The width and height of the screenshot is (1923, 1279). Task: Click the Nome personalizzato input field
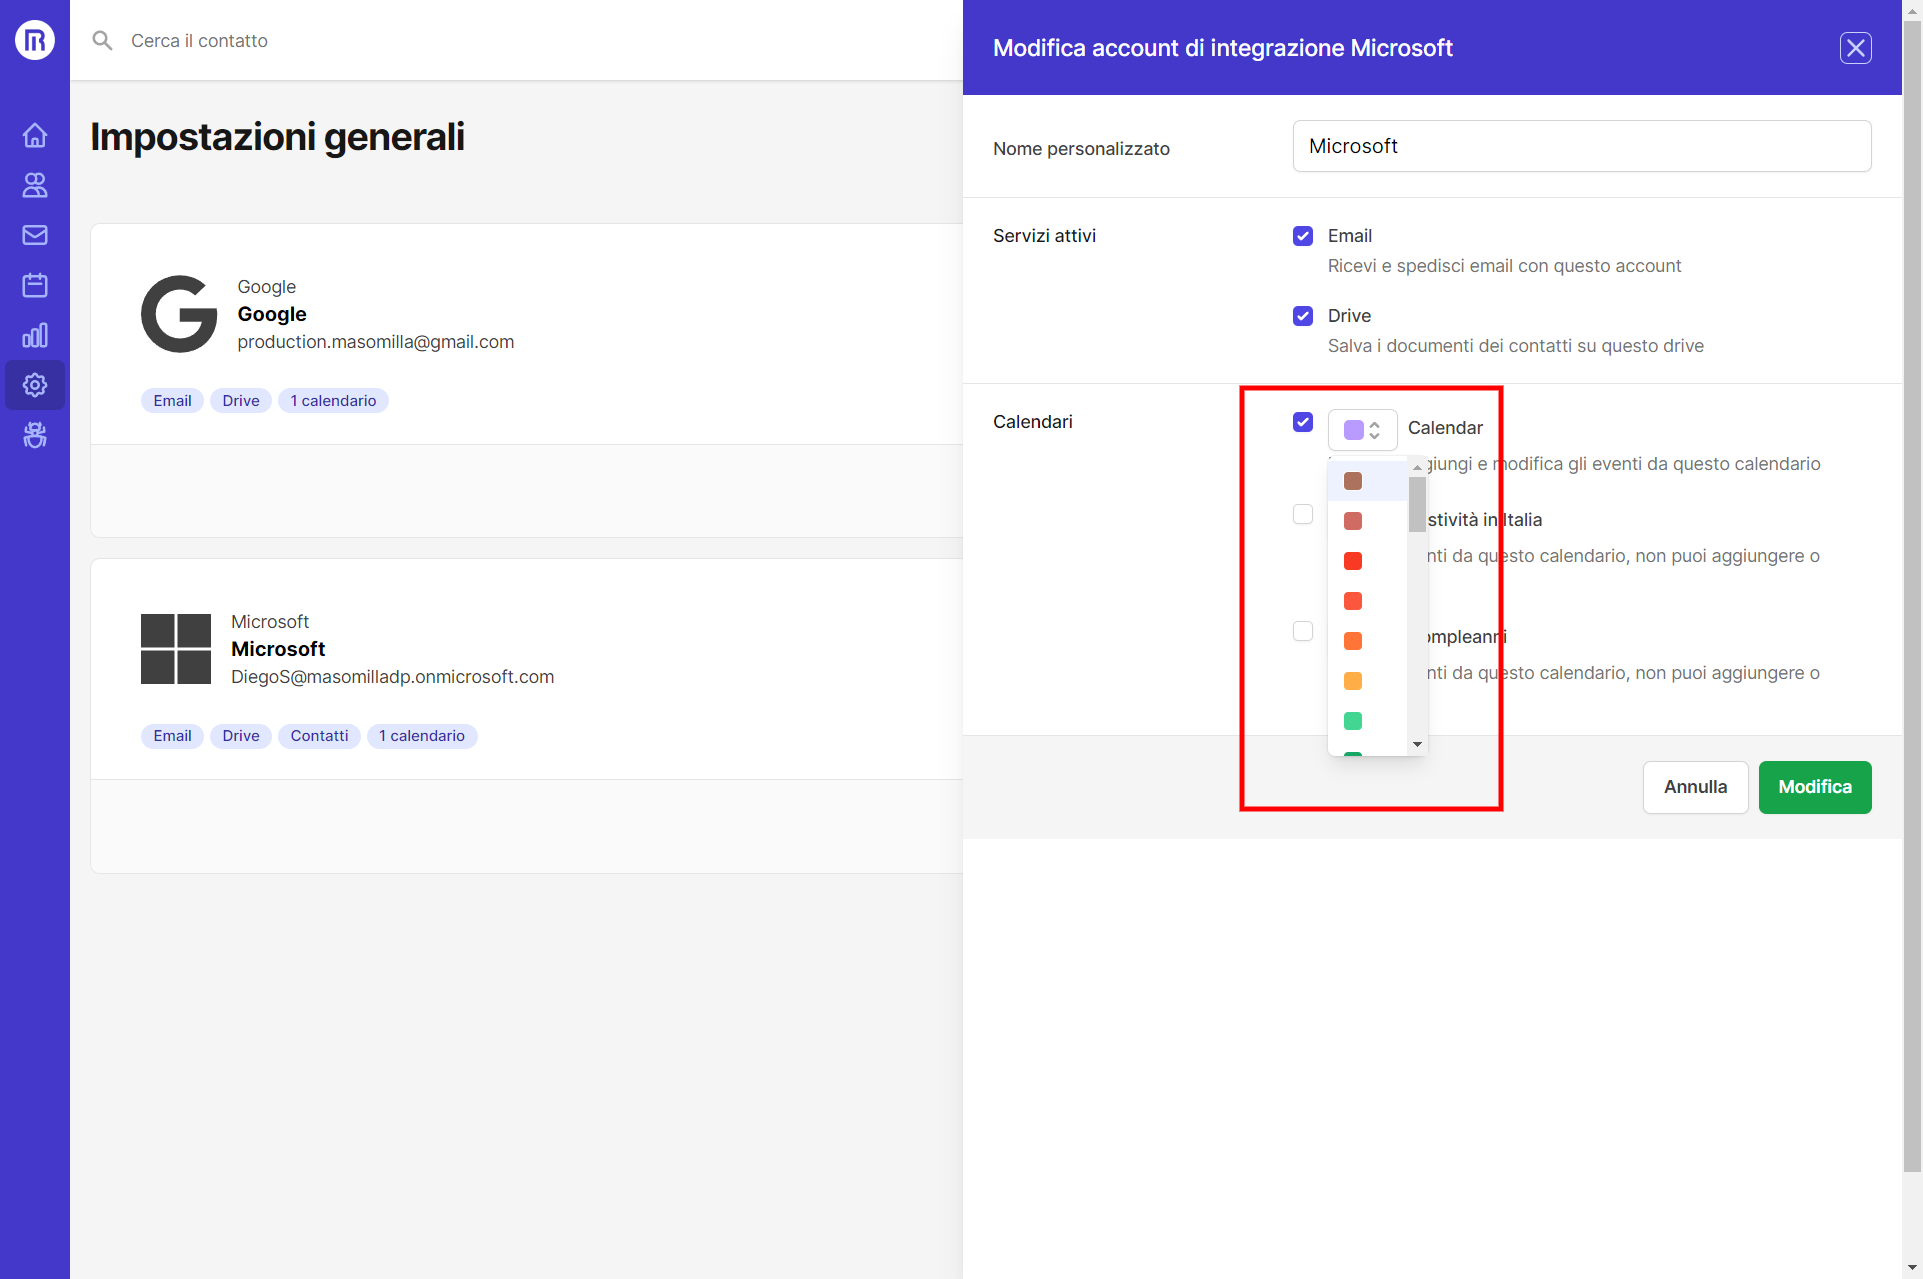(x=1580, y=146)
